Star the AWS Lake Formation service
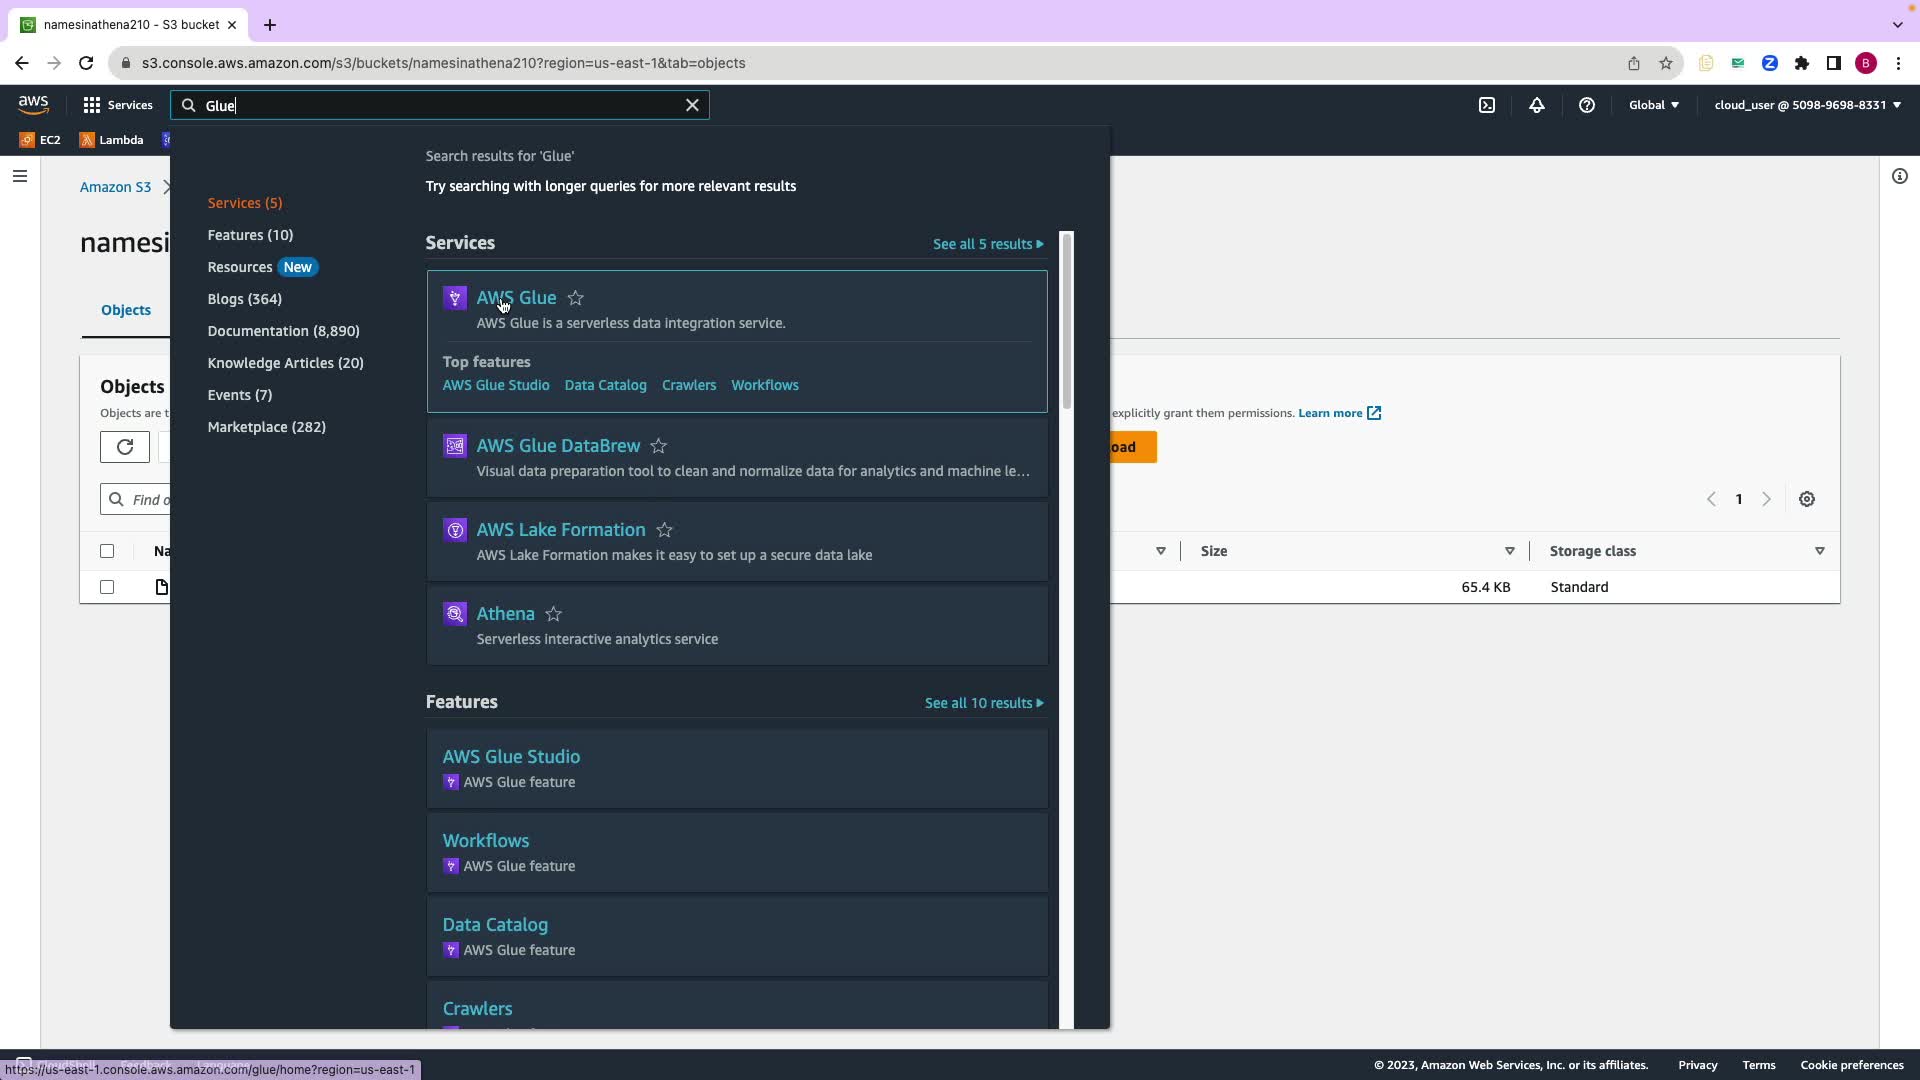 click(x=665, y=530)
